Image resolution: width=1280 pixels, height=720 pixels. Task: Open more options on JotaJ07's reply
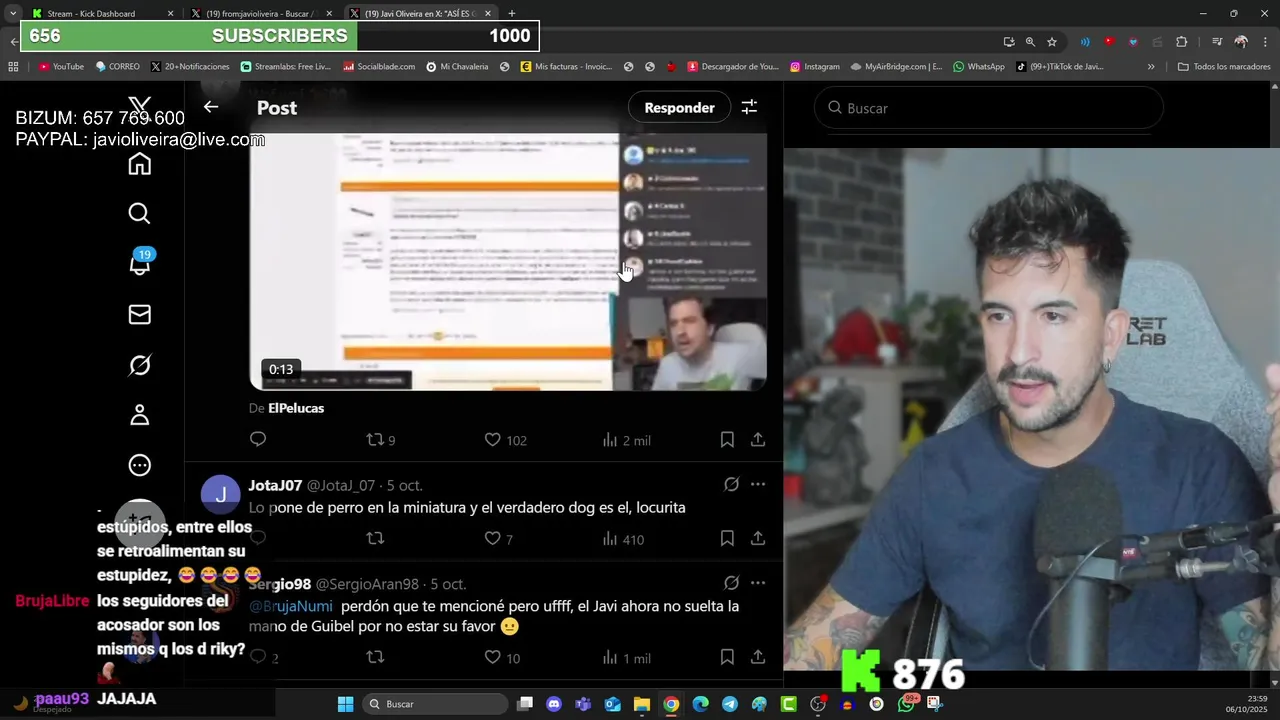758,484
